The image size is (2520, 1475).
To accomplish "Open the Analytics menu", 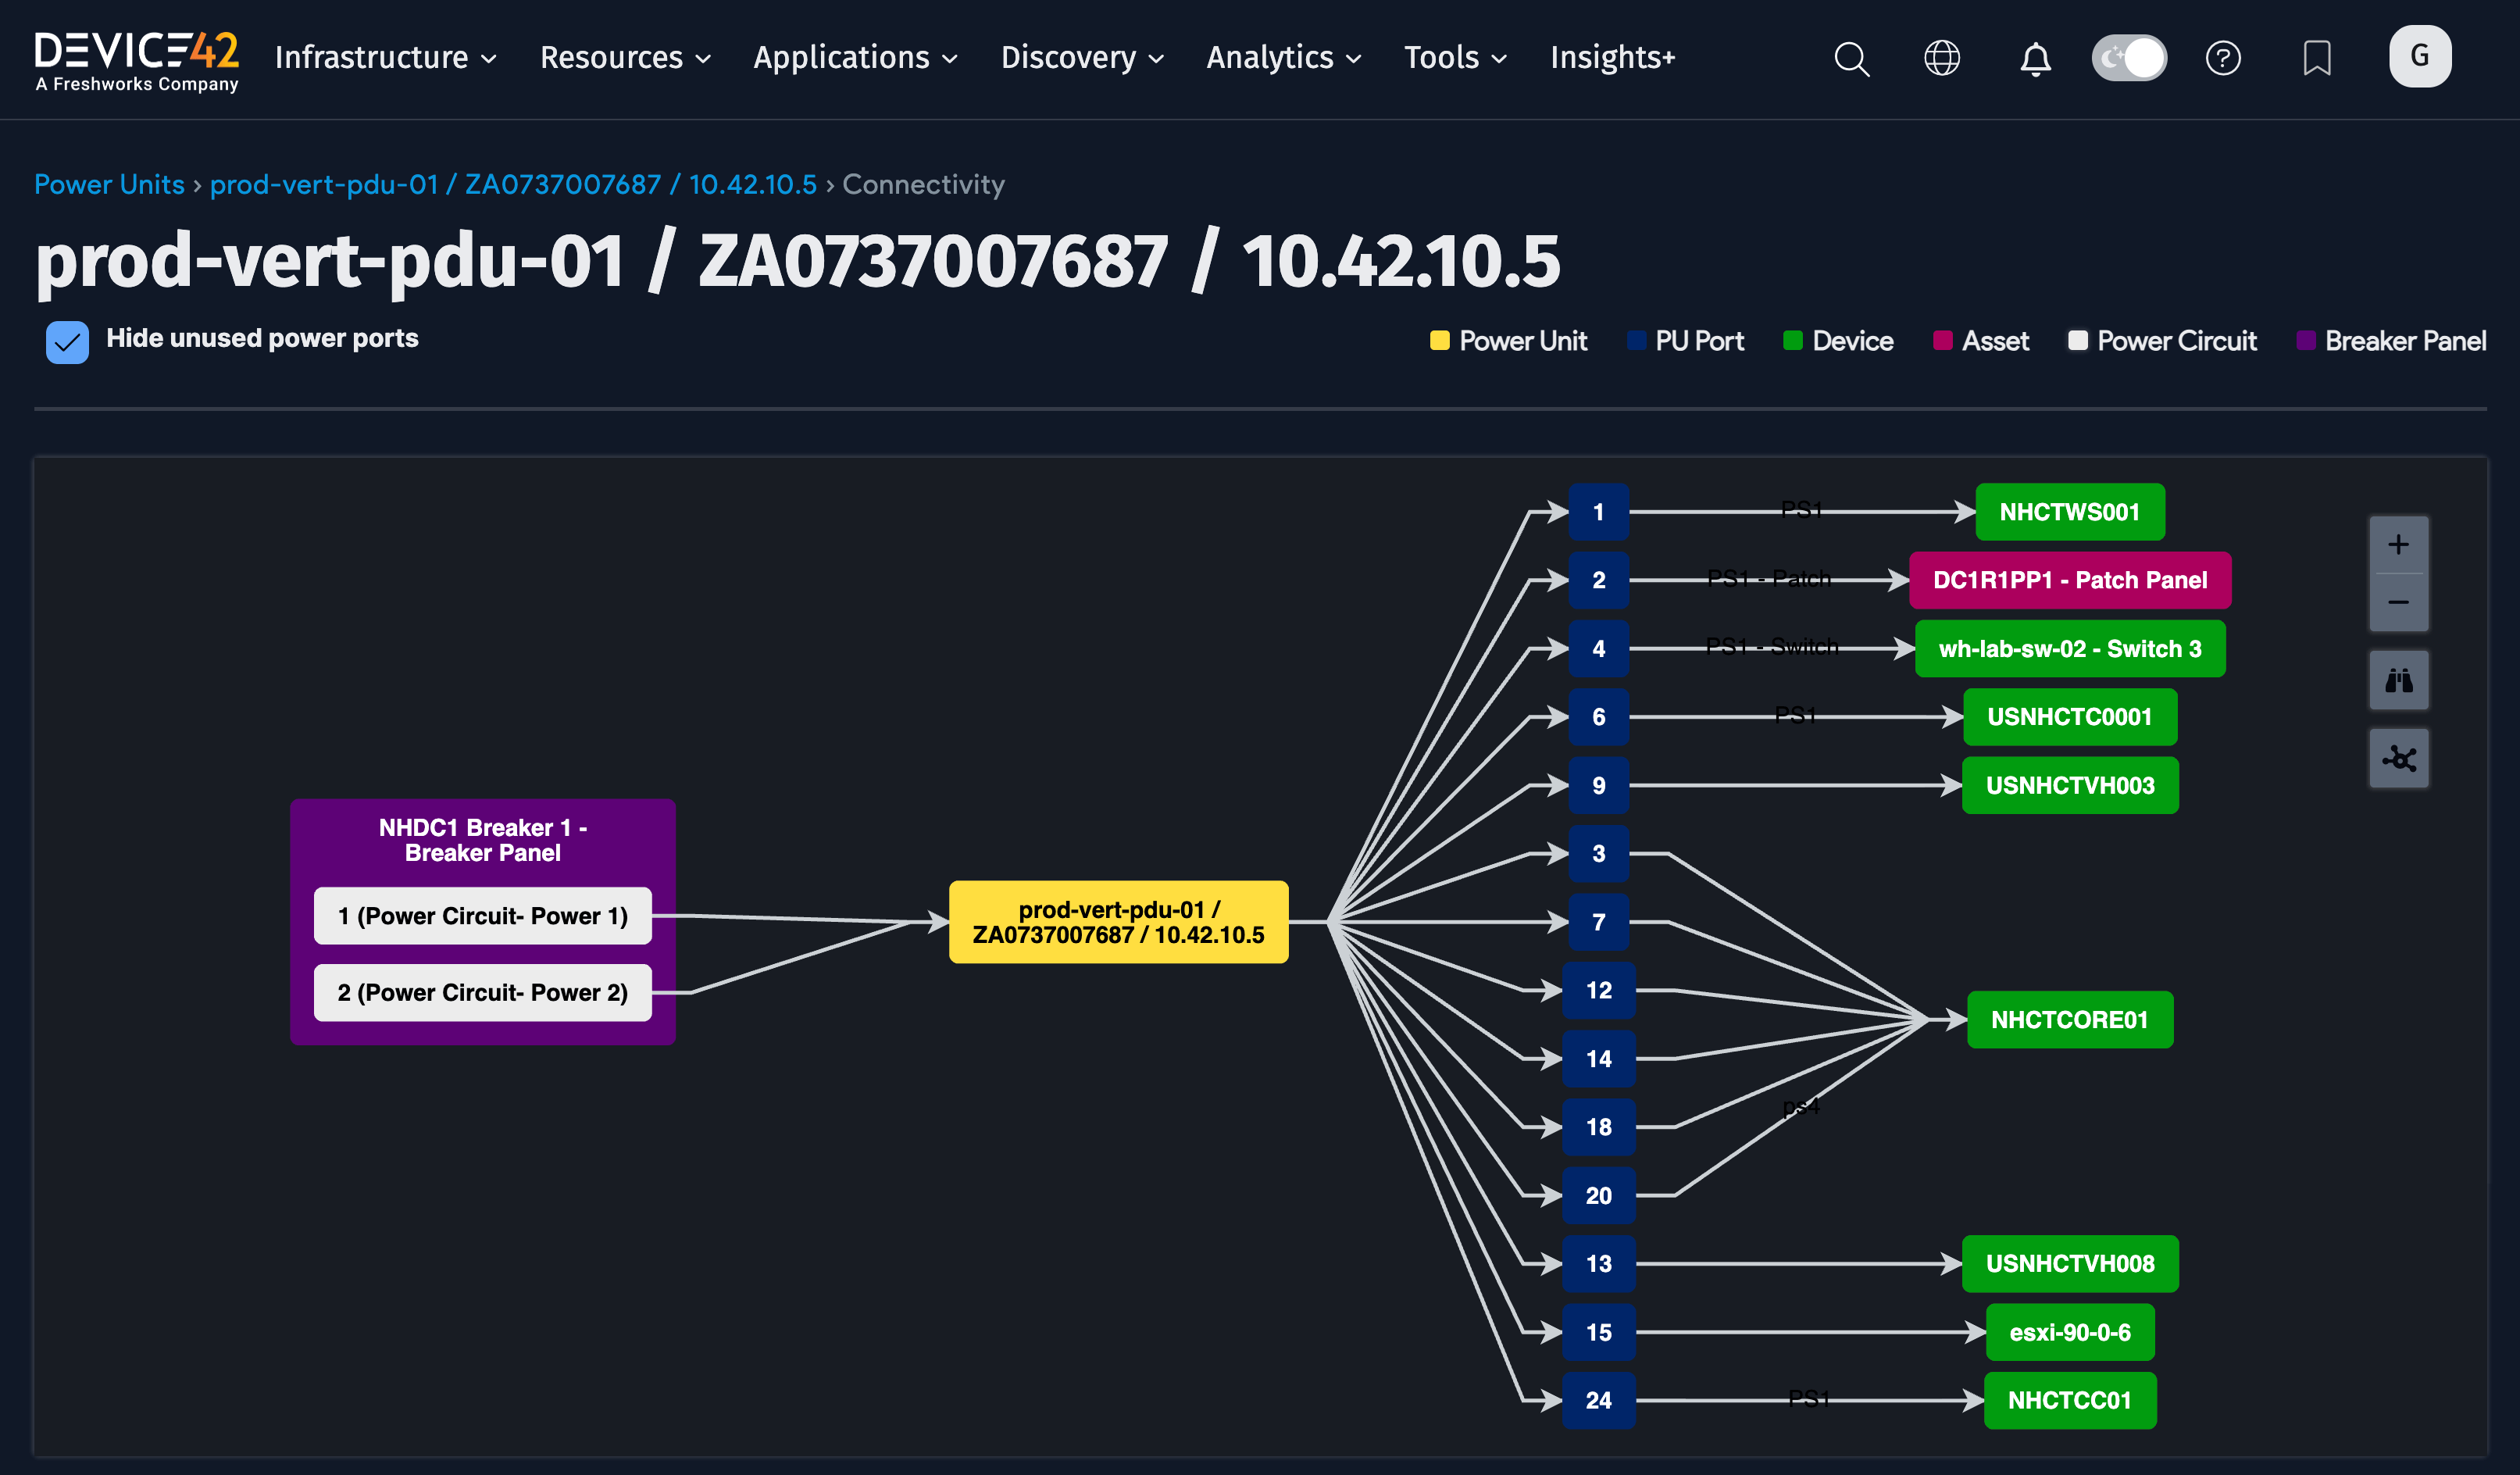I will click(x=1283, y=58).
